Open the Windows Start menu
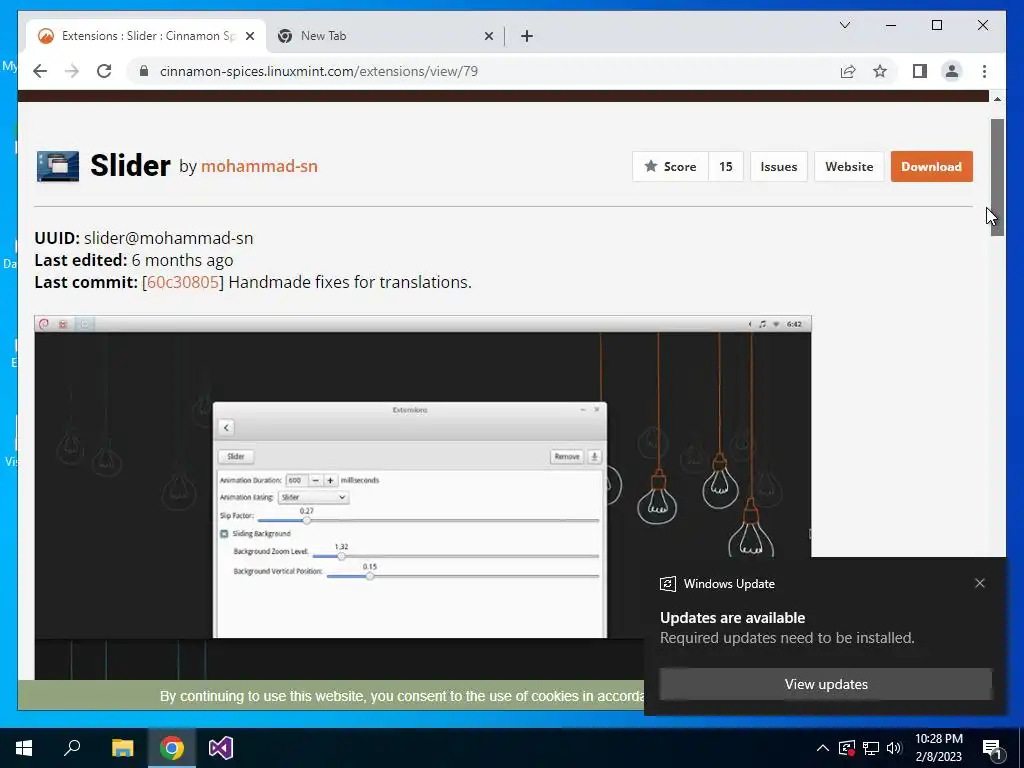 [24, 748]
